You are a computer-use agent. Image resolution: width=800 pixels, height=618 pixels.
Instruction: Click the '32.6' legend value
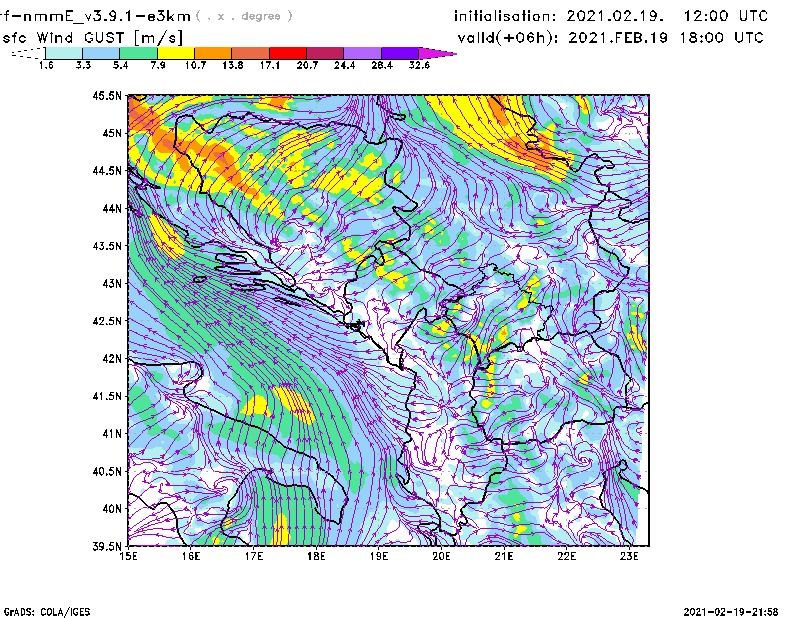(x=419, y=65)
